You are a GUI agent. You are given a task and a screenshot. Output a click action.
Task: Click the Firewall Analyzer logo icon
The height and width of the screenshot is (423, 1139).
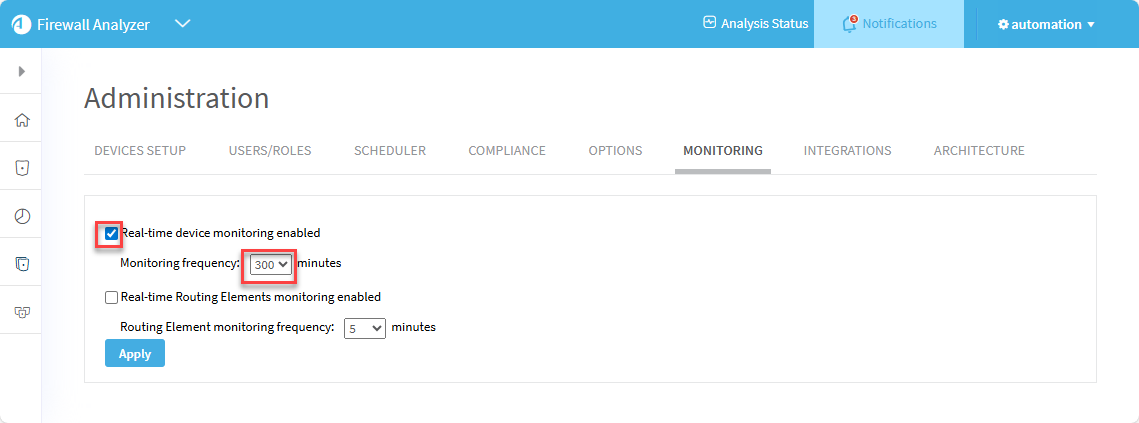pyautogui.click(x=21, y=24)
